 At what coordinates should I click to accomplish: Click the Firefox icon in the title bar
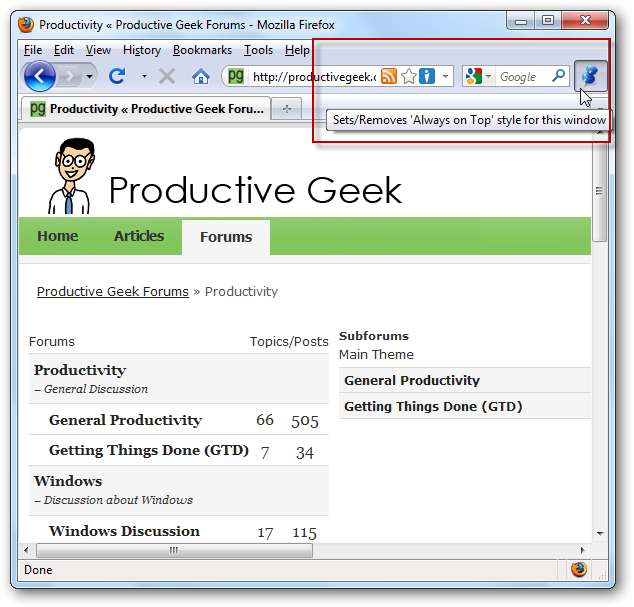point(26,25)
